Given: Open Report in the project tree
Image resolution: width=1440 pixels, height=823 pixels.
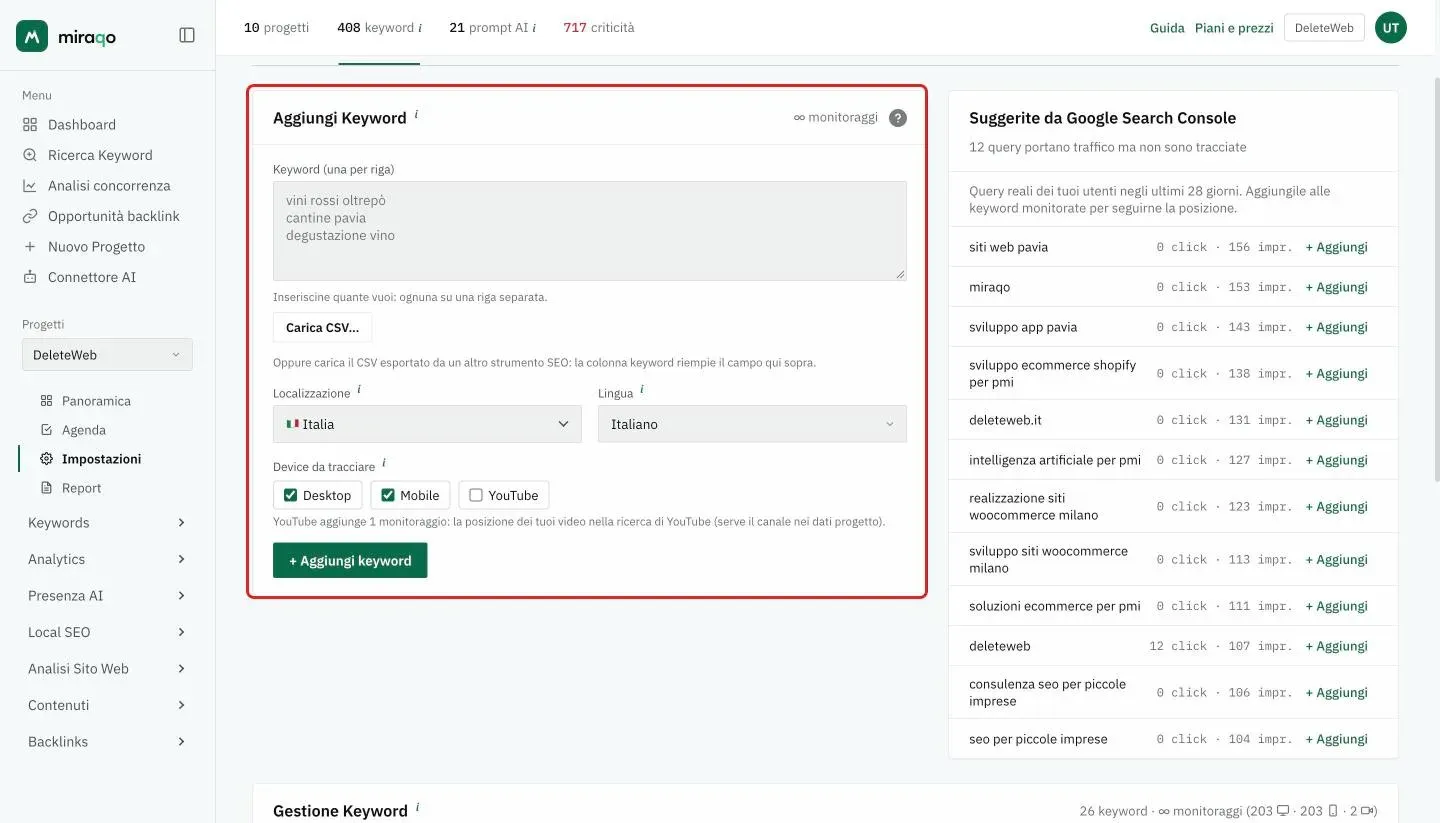Looking at the screenshot, I should coord(70,487).
